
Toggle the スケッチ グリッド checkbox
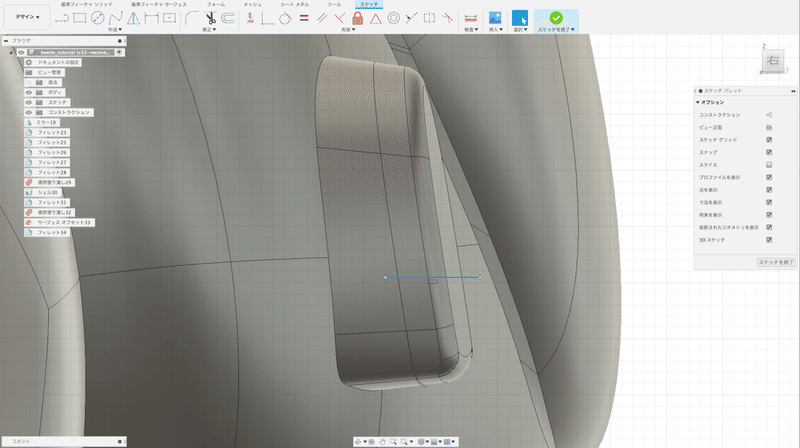point(769,140)
